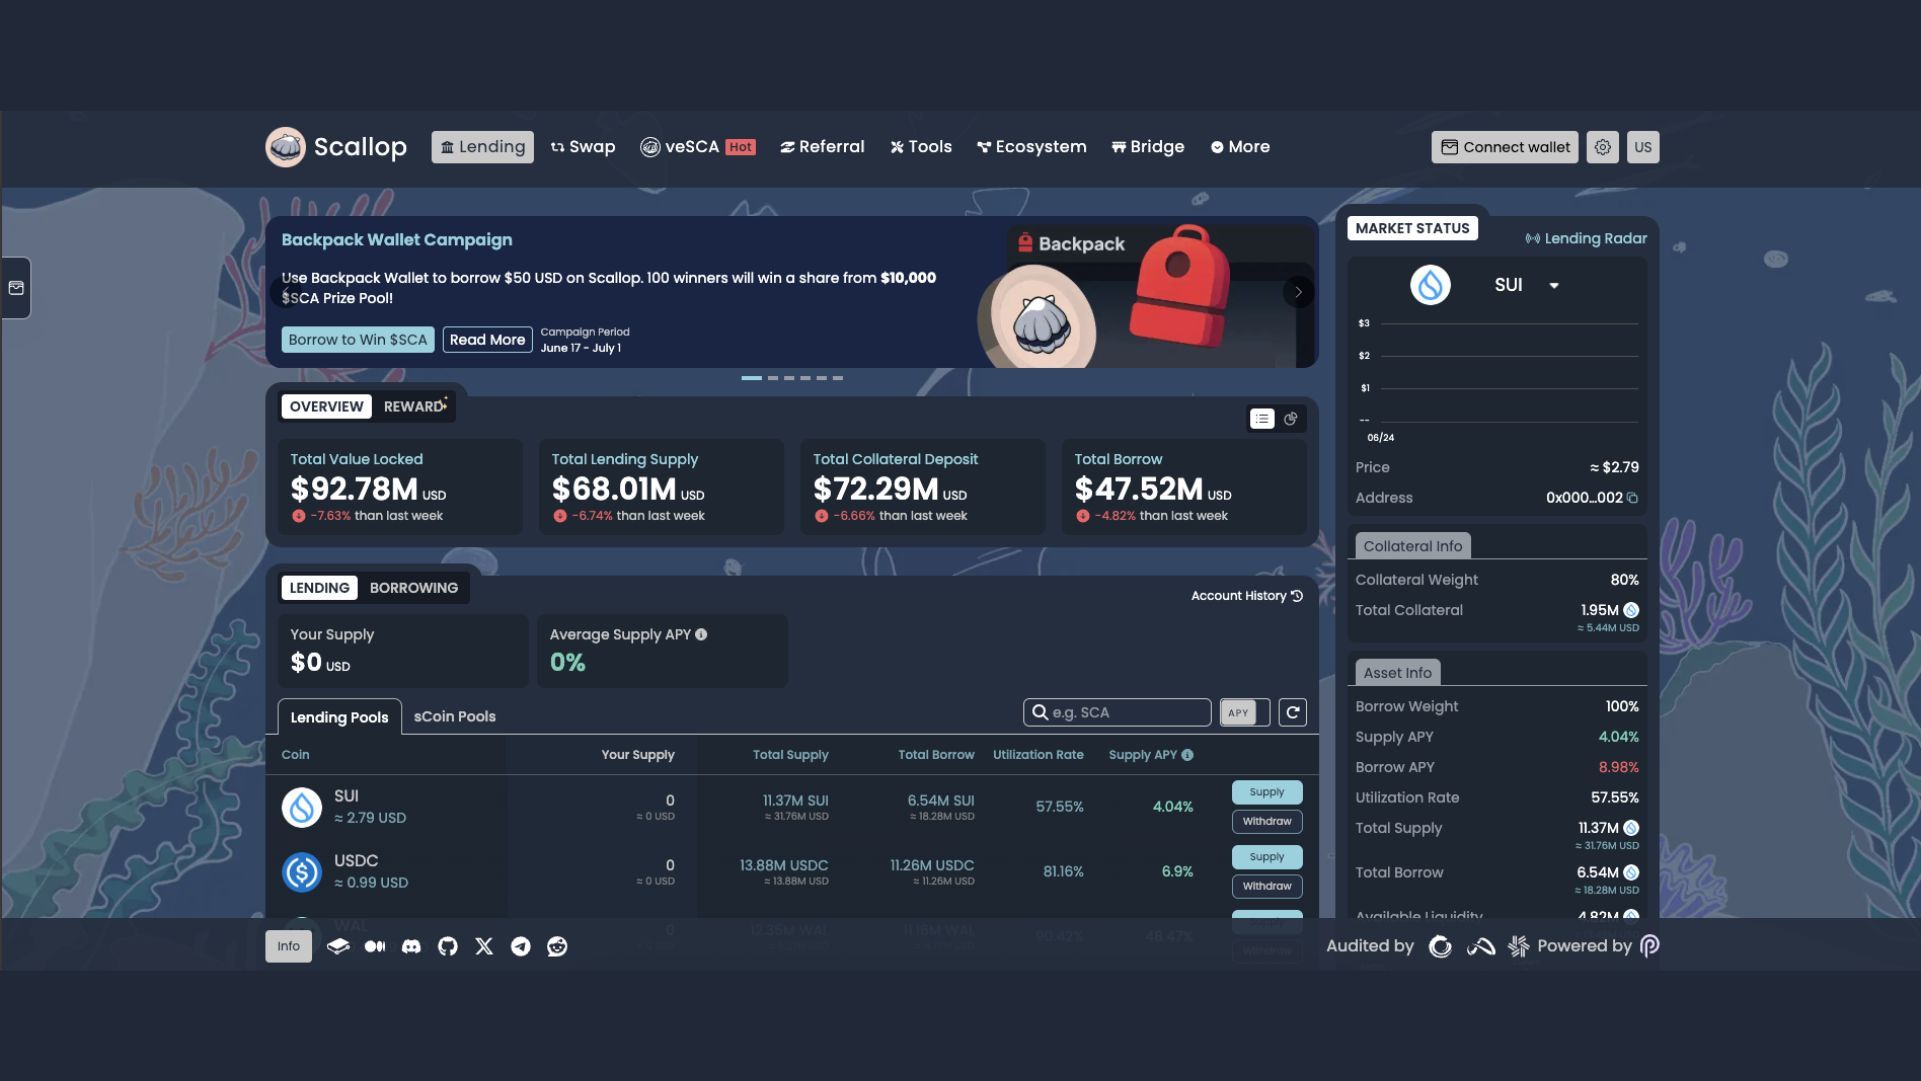
Task: Click Supply for the USDC pool
Action: [1267, 857]
